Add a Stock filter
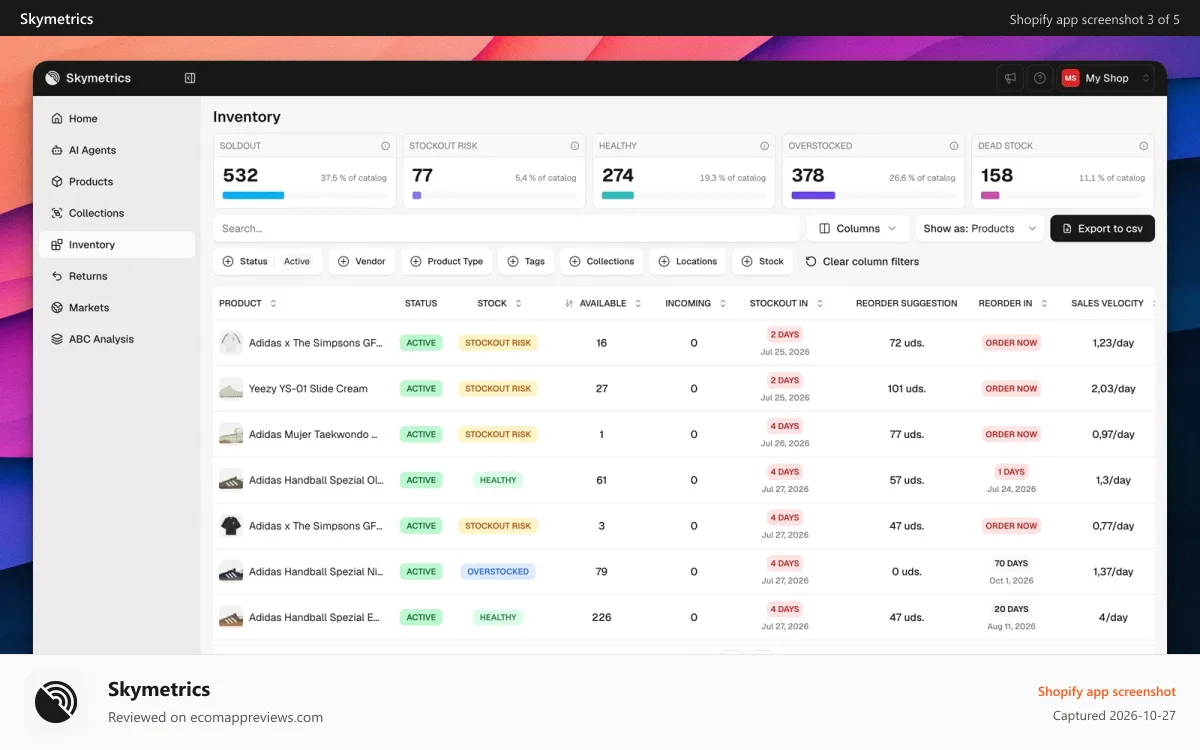Viewport: 1200px width, 750px height. tap(762, 261)
